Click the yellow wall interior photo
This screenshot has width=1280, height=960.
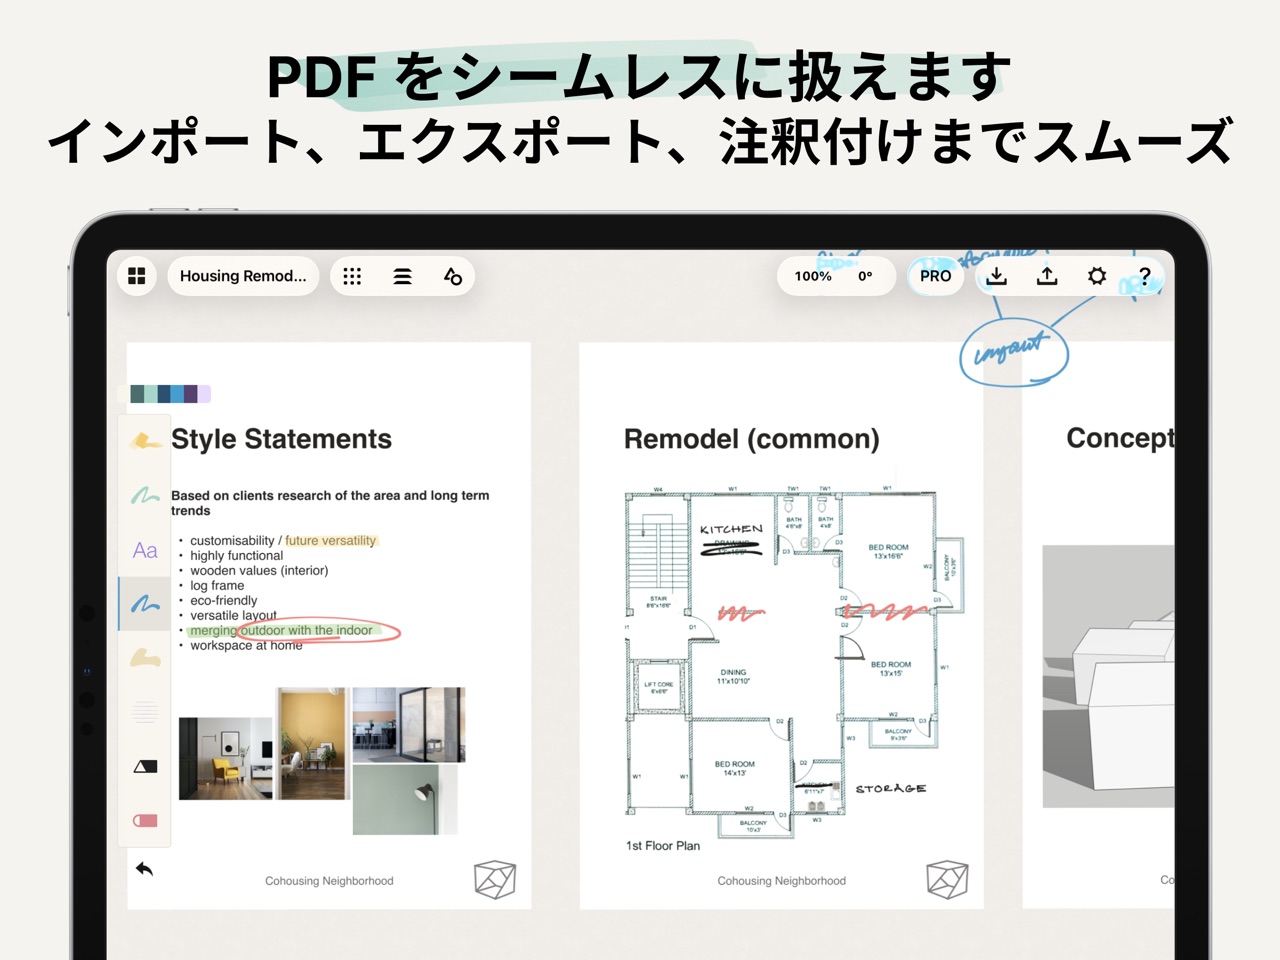point(312,744)
